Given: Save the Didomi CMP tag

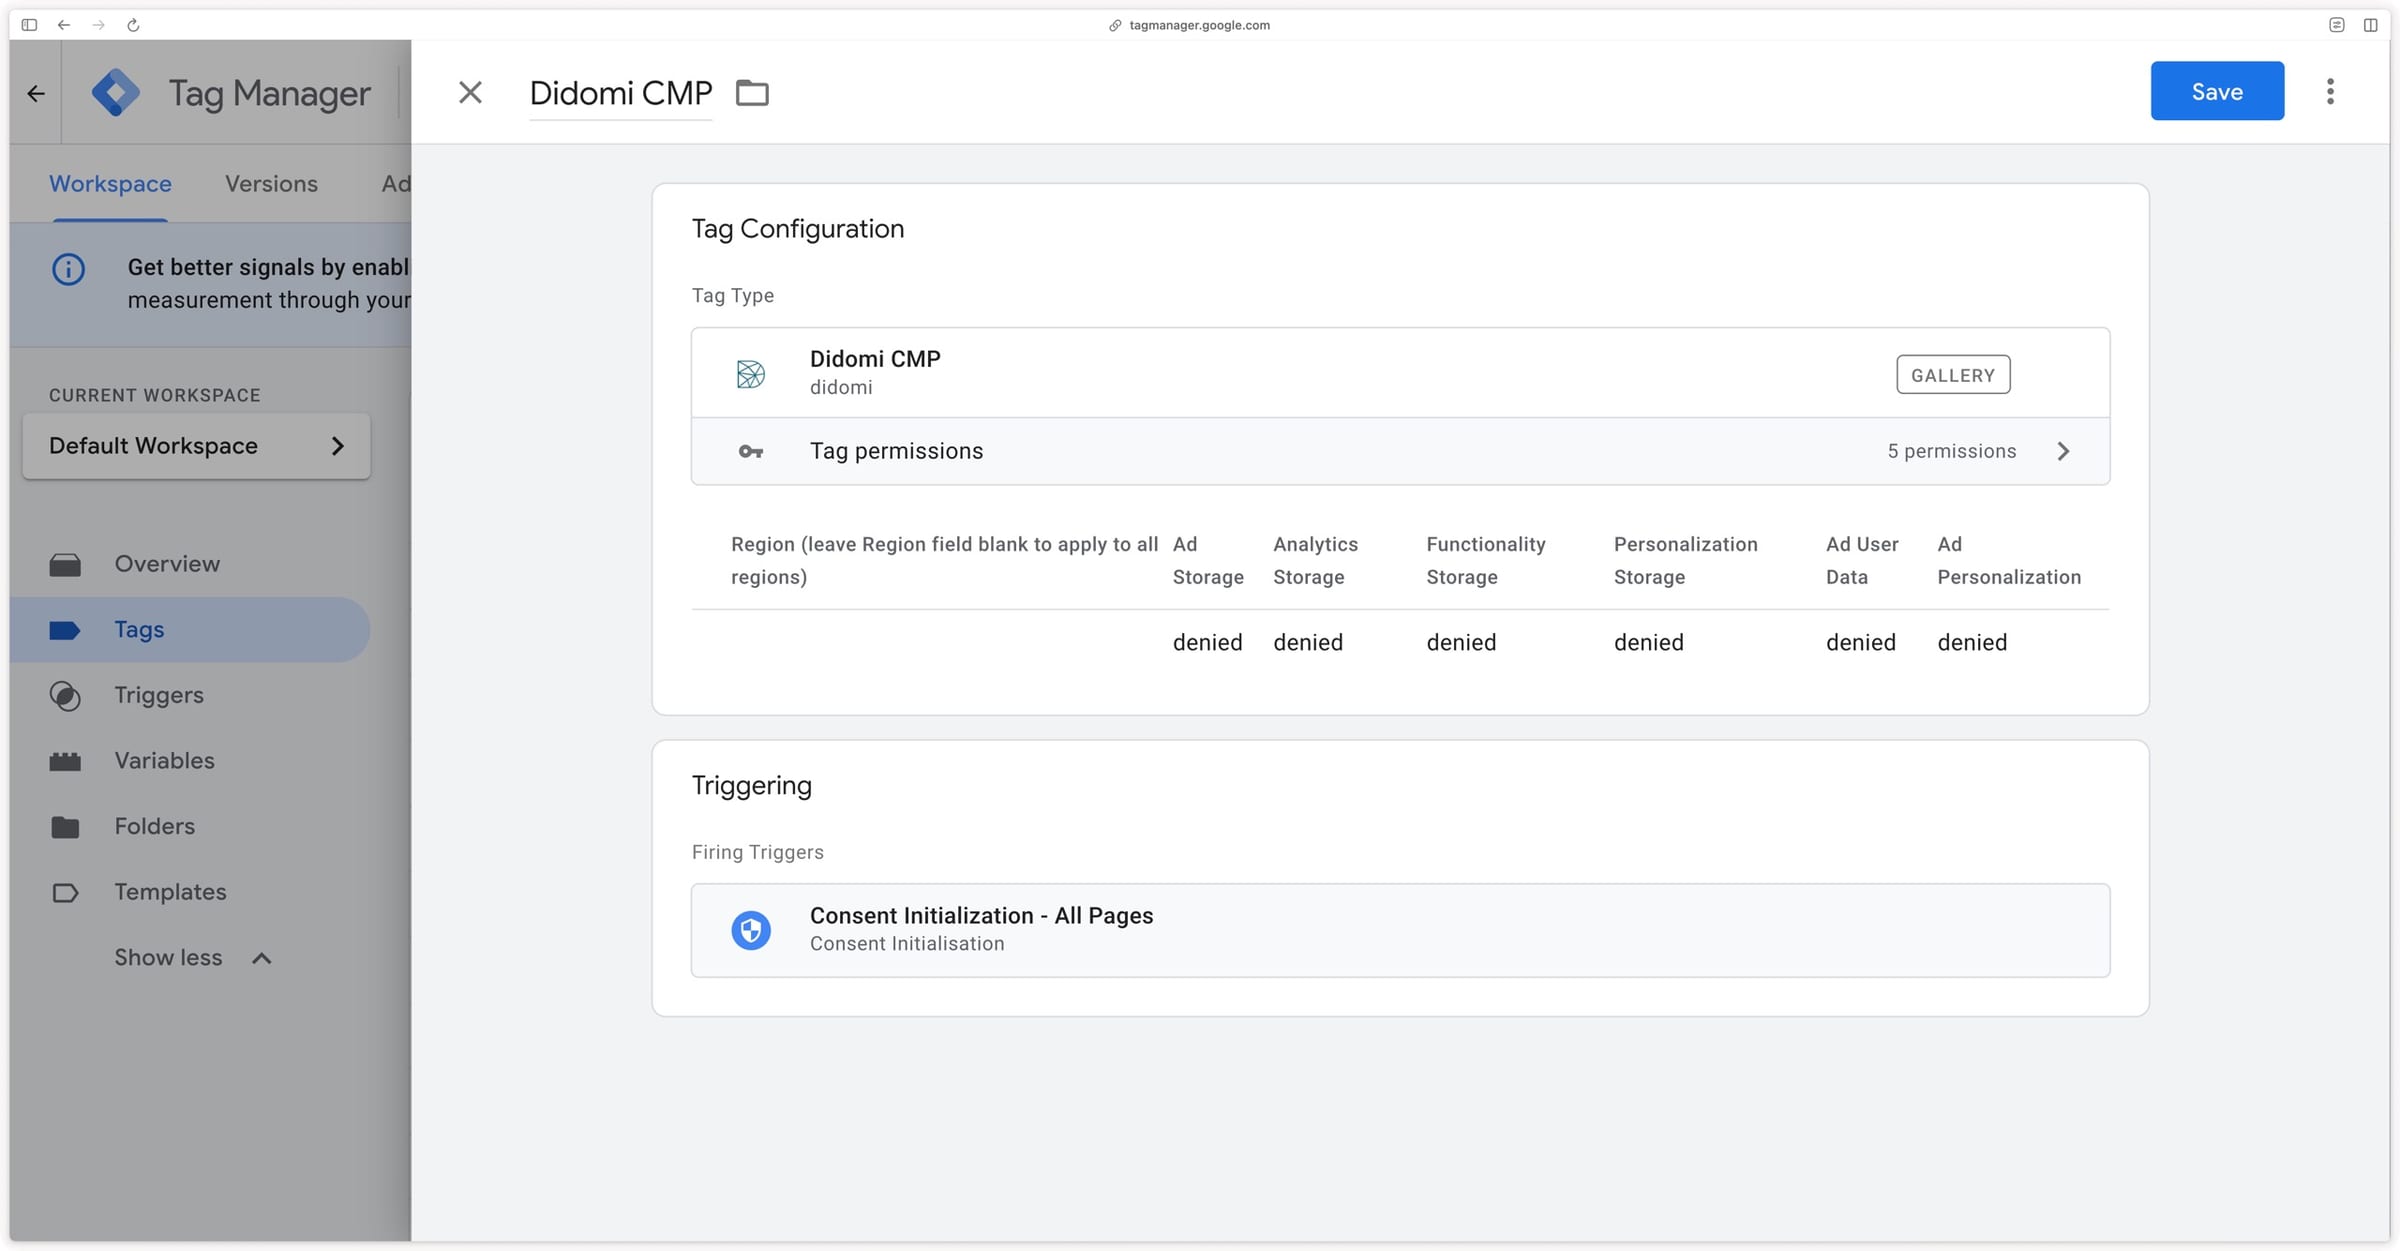Looking at the screenshot, I should coord(2217,91).
